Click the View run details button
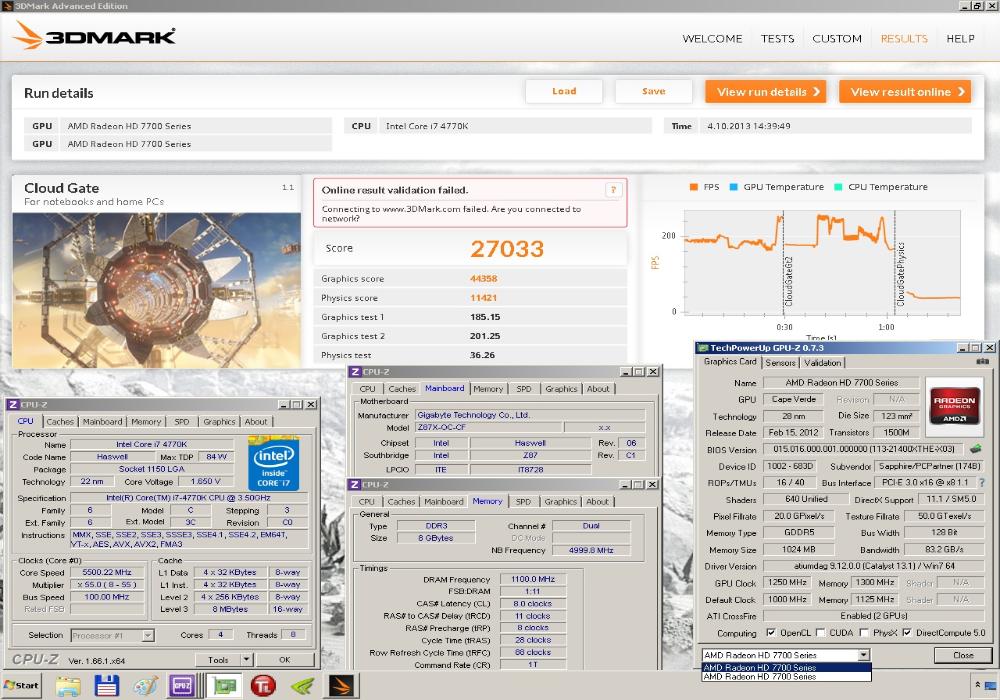This screenshot has width=1000, height=700. pyautogui.click(x=765, y=92)
